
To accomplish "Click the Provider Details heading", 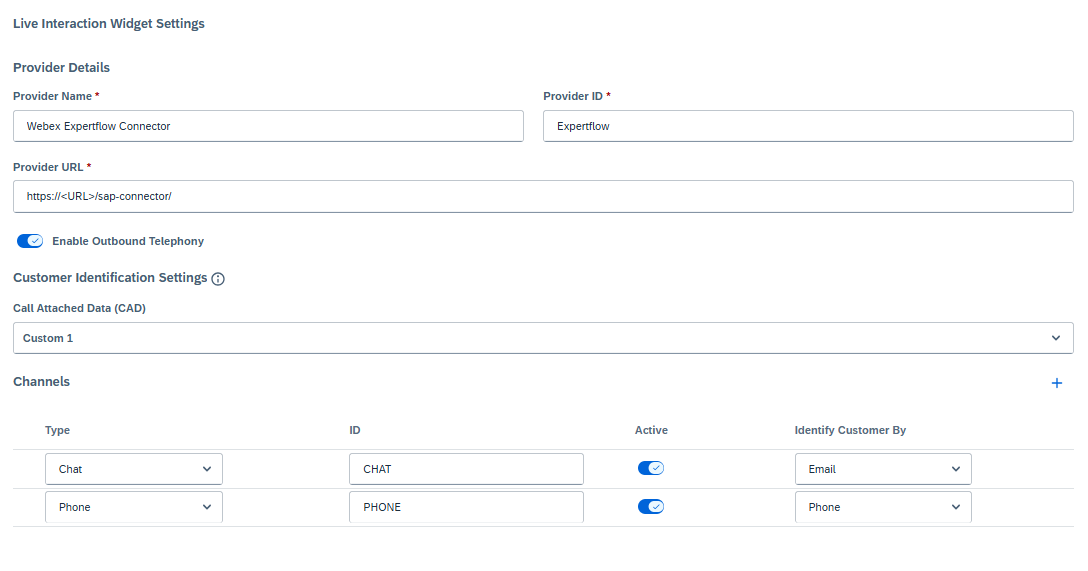I will pyautogui.click(x=62, y=67).
